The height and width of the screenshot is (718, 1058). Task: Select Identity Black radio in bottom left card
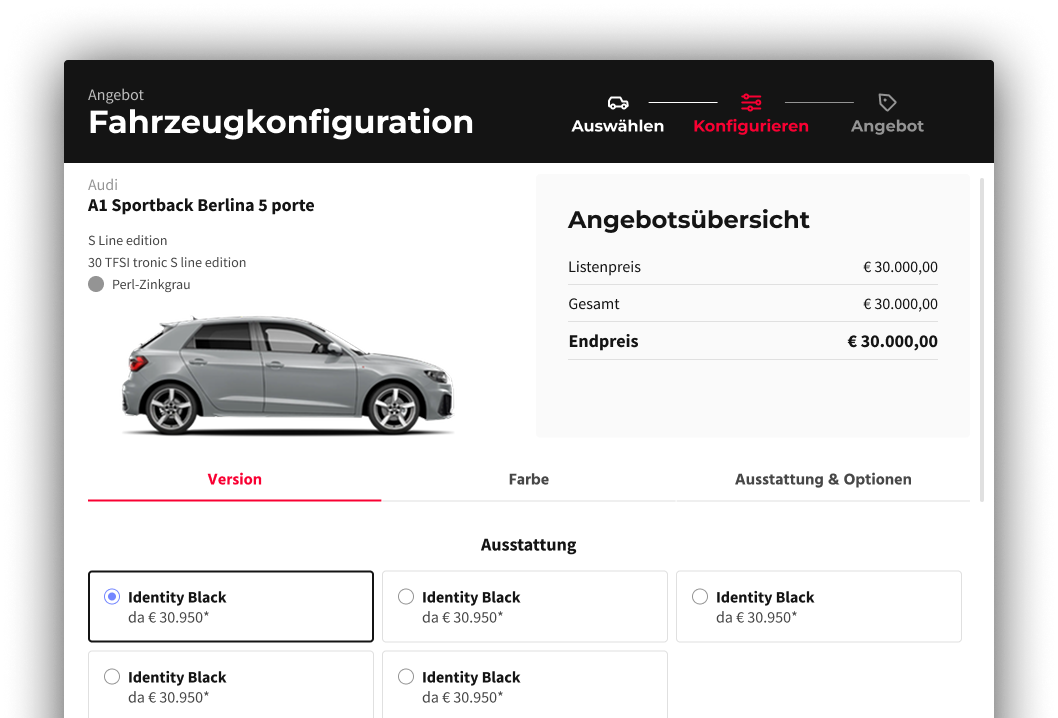tap(112, 676)
